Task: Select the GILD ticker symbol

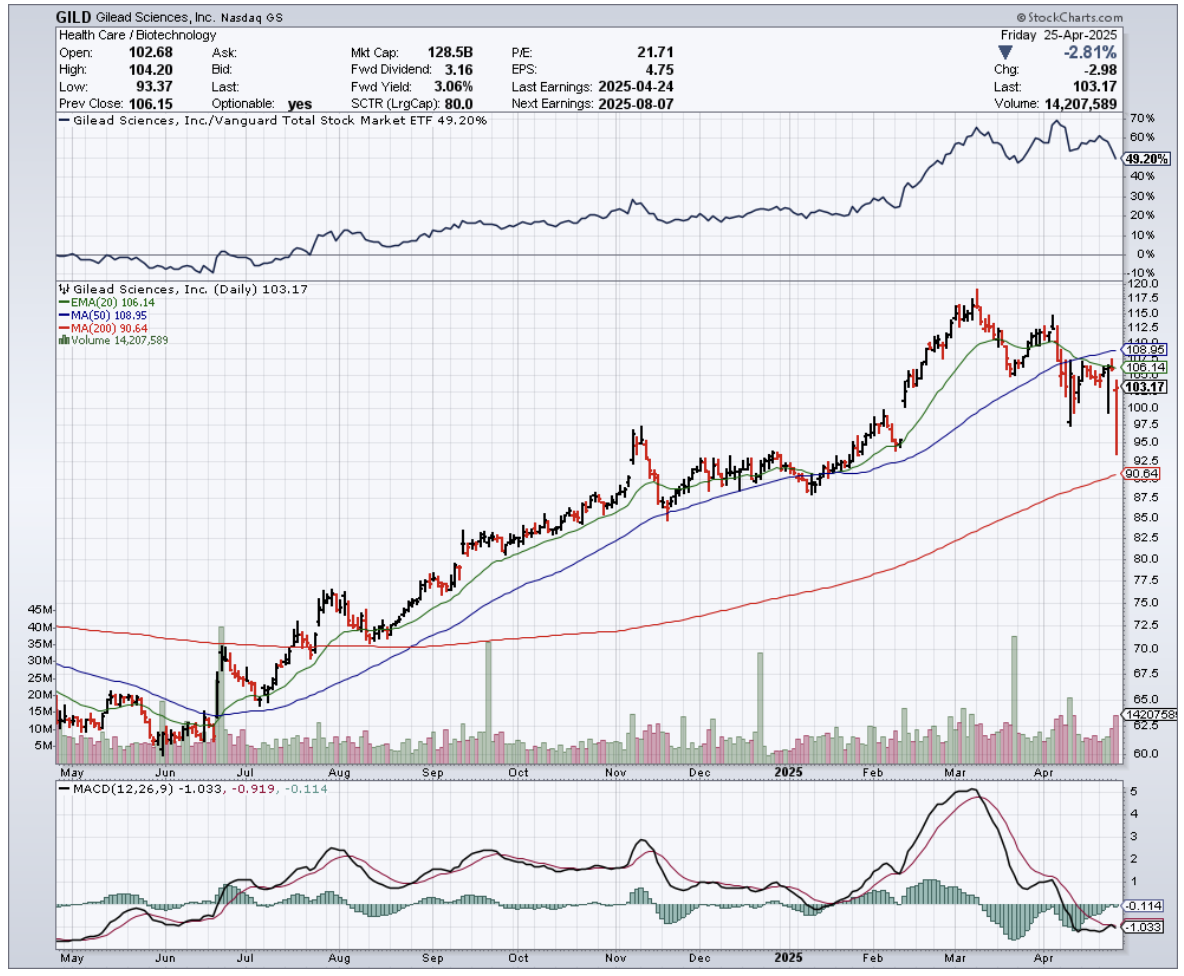Action: pos(76,17)
